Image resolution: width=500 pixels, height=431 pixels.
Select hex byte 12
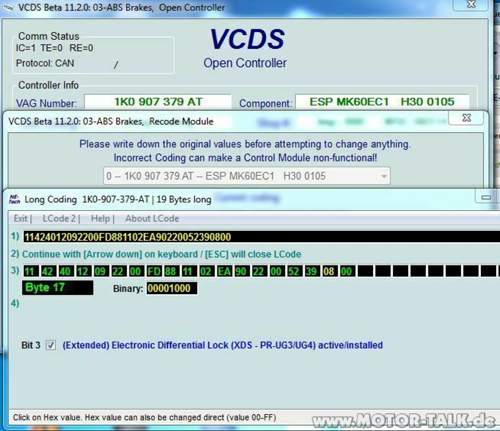tap(83, 271)
